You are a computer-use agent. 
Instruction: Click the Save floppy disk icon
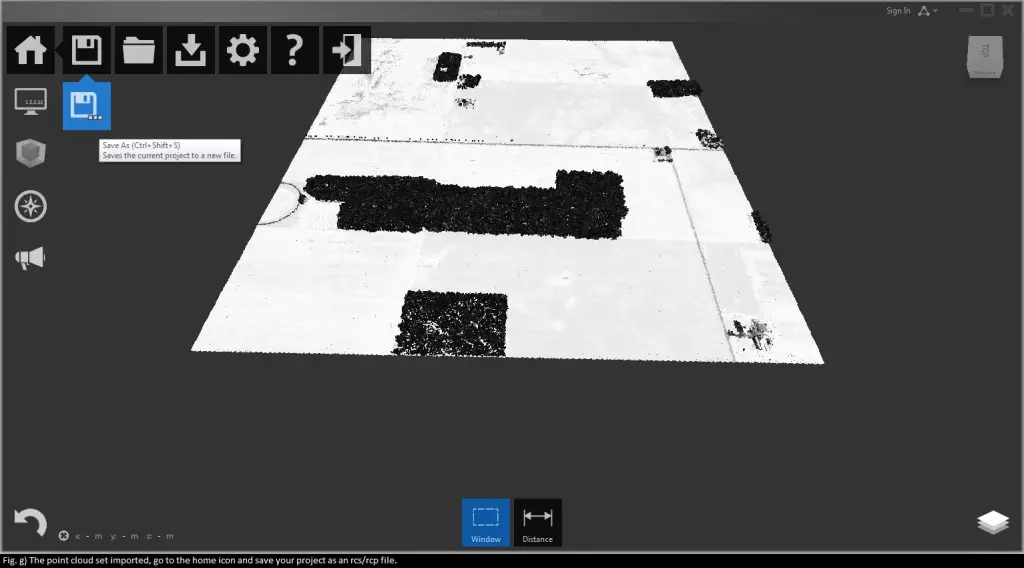87,51
